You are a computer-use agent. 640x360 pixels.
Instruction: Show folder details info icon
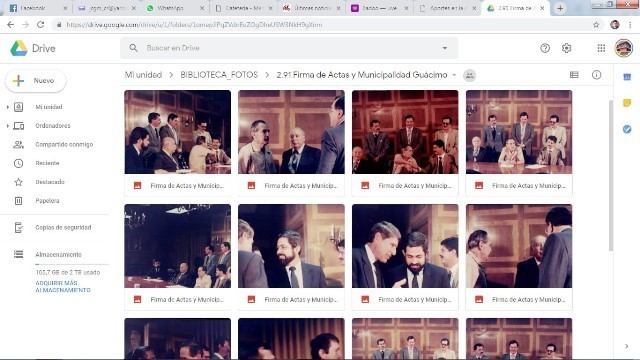click(596, 75)
